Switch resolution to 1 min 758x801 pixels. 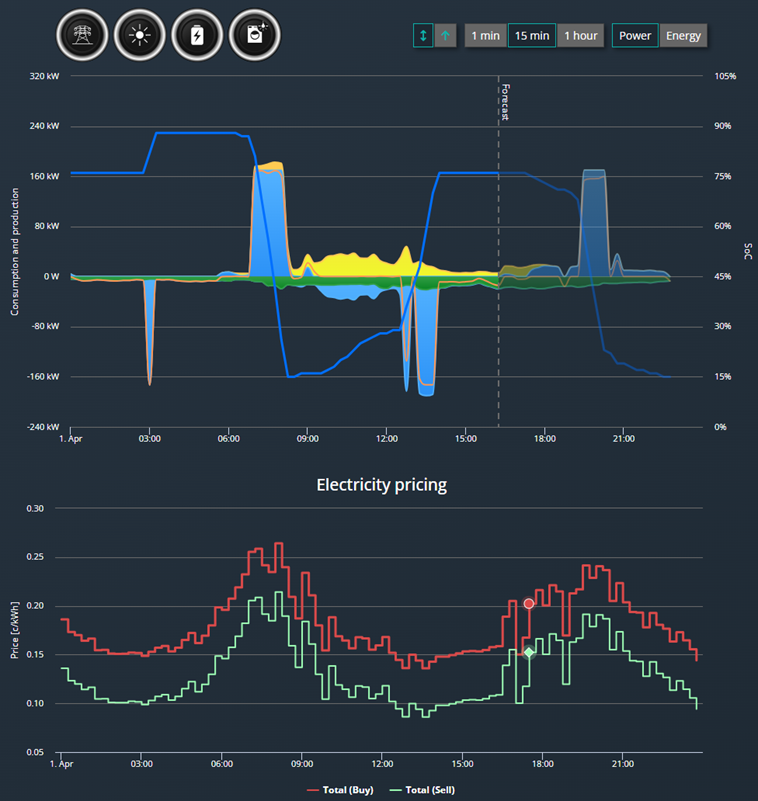pyautogui.click(x=485, y=36)
